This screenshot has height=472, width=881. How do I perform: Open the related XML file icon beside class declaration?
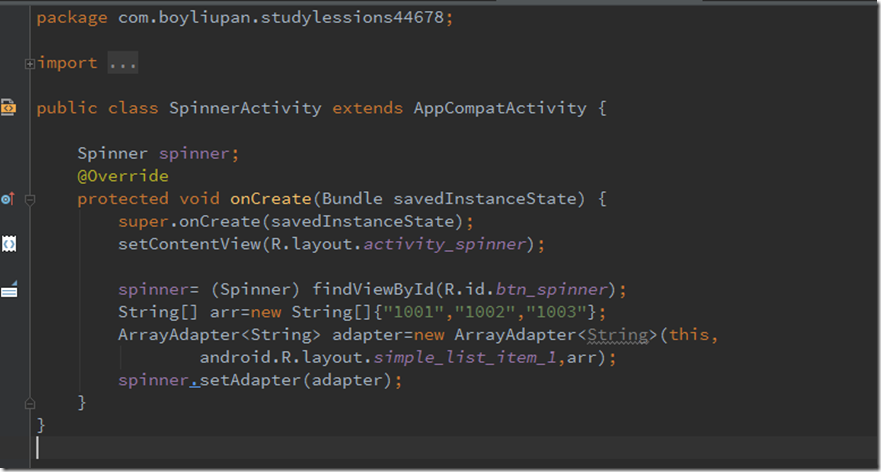[9, 107]
